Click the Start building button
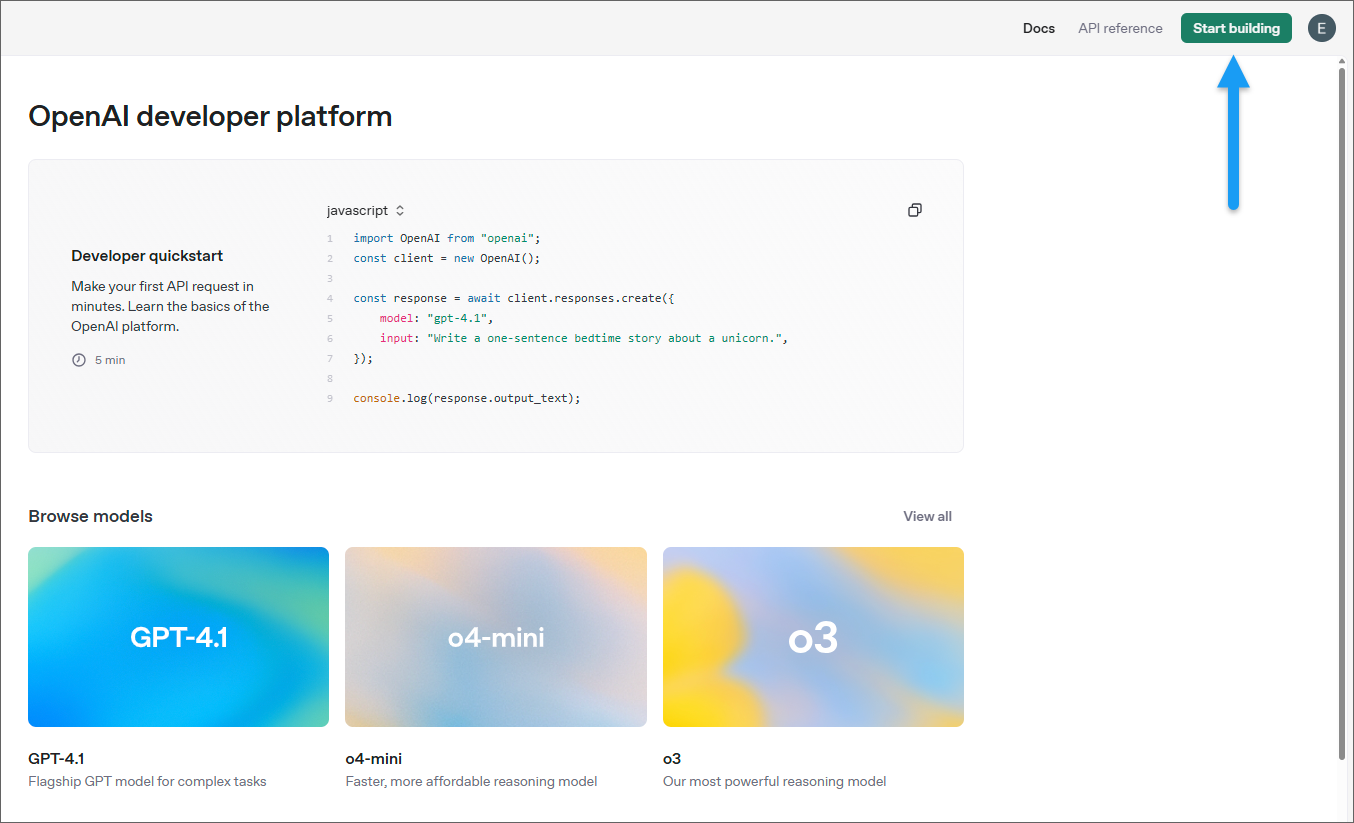Viewport: 1354px width, 823px height. (1236, 28)
